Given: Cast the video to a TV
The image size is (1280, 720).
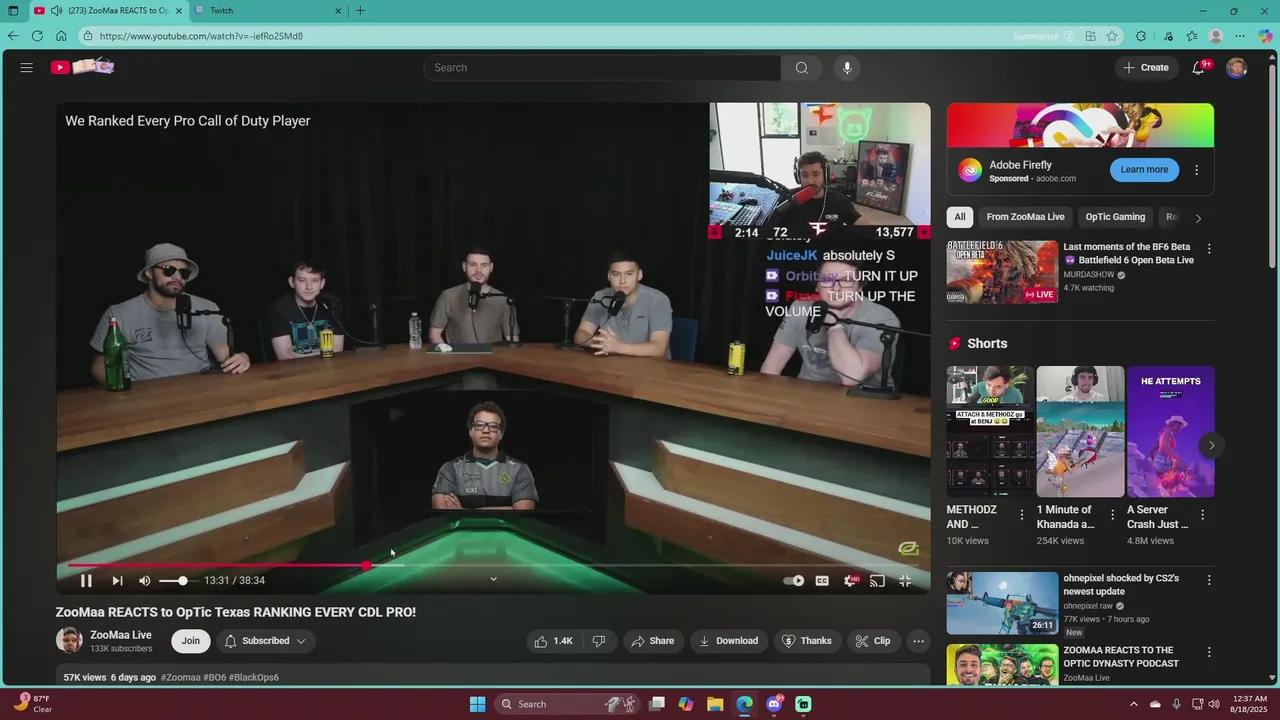Looking at the screenshot, I should (877, 581).
